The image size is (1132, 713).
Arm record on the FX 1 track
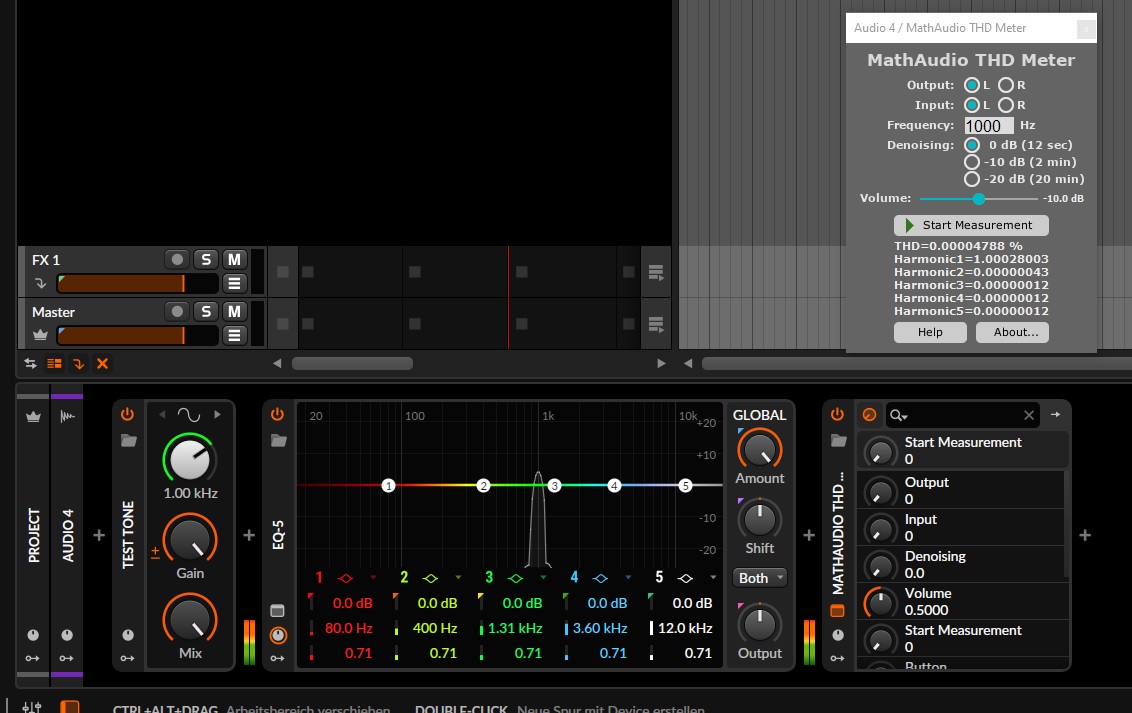tap(177, 260)
